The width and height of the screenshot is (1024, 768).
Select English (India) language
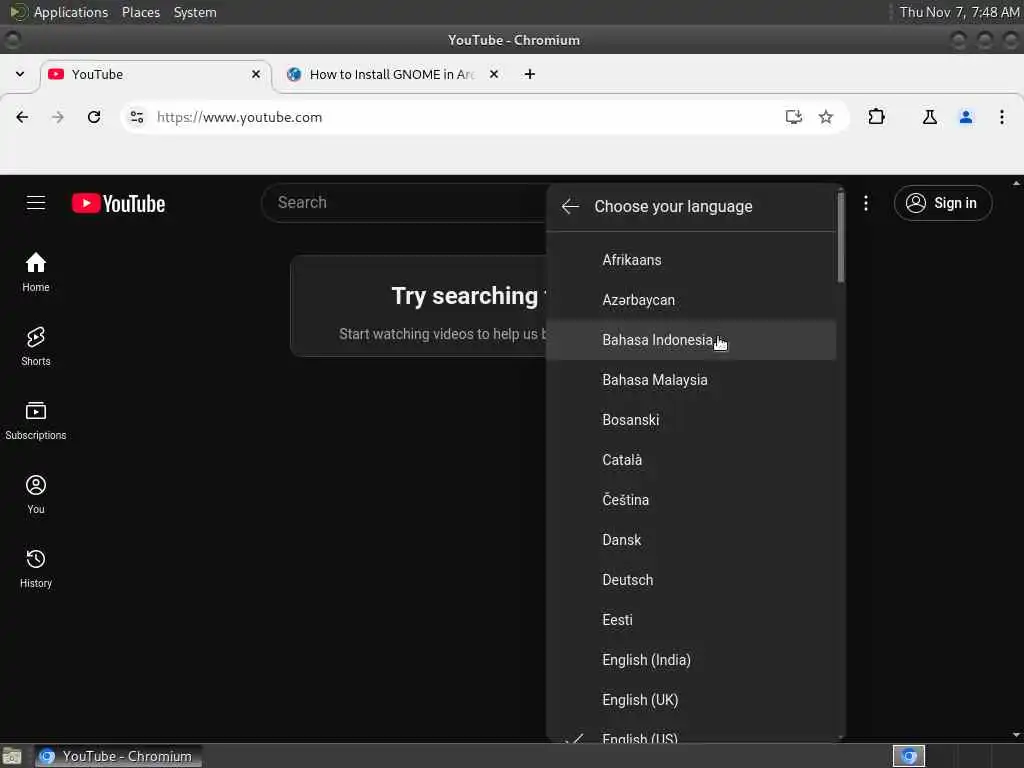pyautogui.click(x=692, y=660)
